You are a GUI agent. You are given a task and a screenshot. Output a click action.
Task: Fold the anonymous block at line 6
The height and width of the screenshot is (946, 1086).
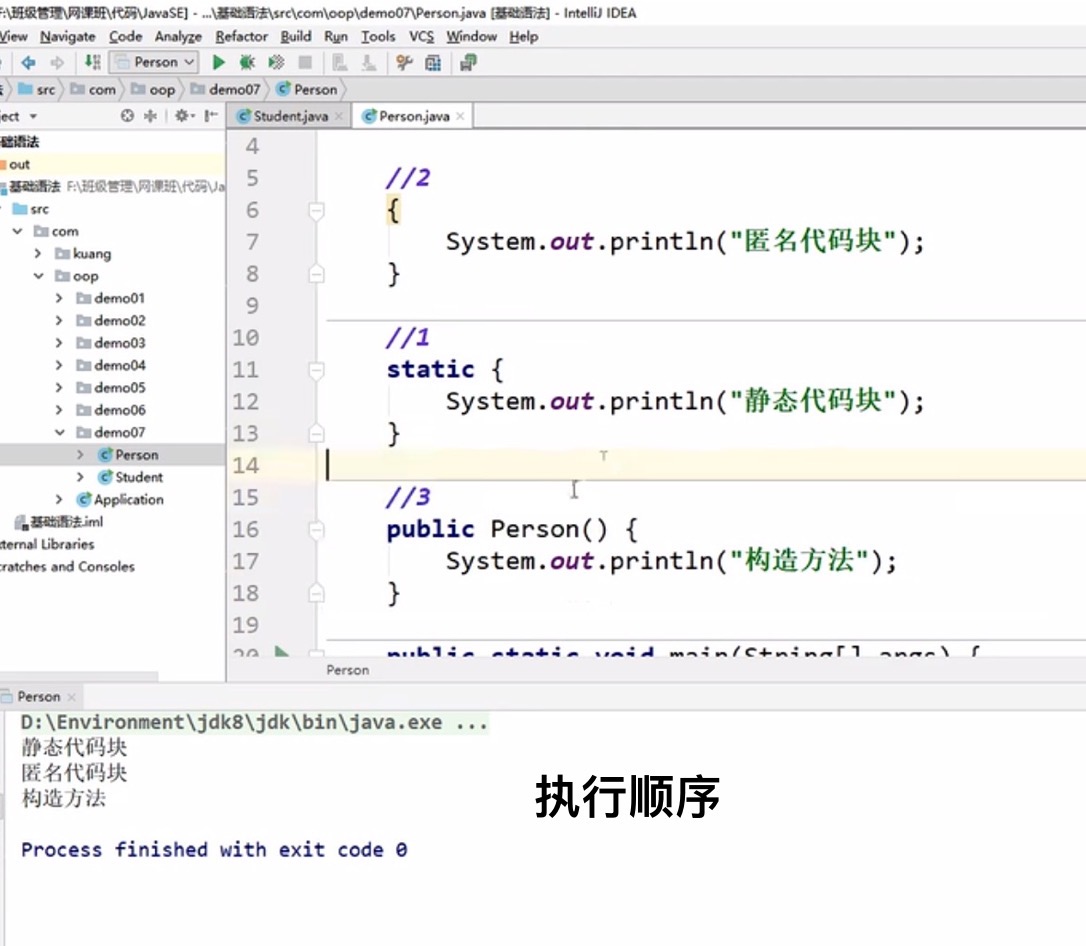click(317, 210)
